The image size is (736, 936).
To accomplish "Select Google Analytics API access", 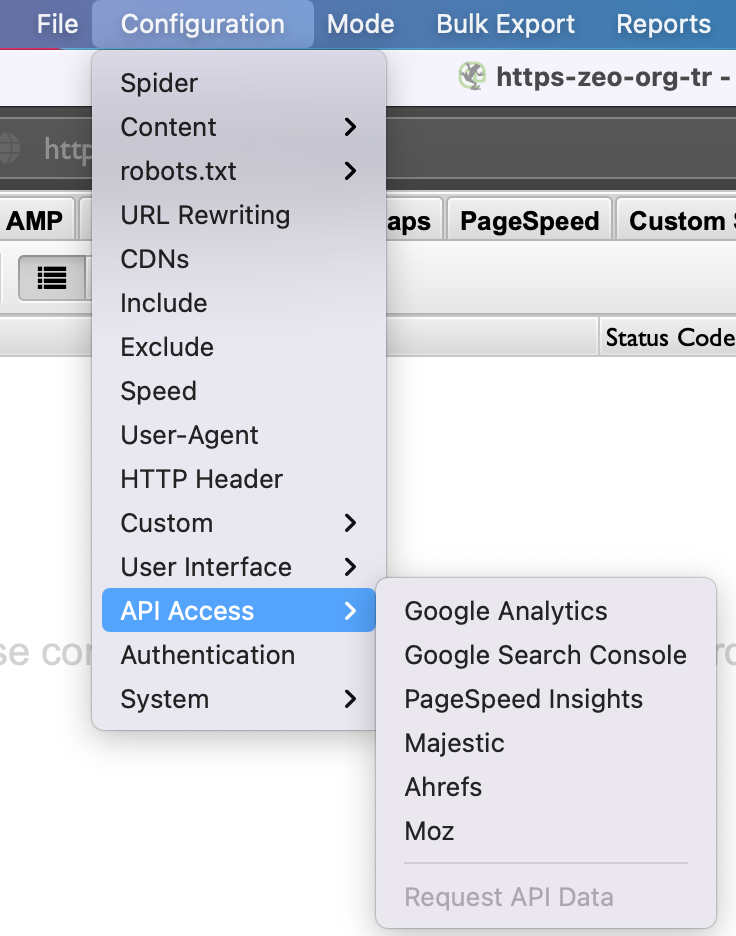I will 546,611.
